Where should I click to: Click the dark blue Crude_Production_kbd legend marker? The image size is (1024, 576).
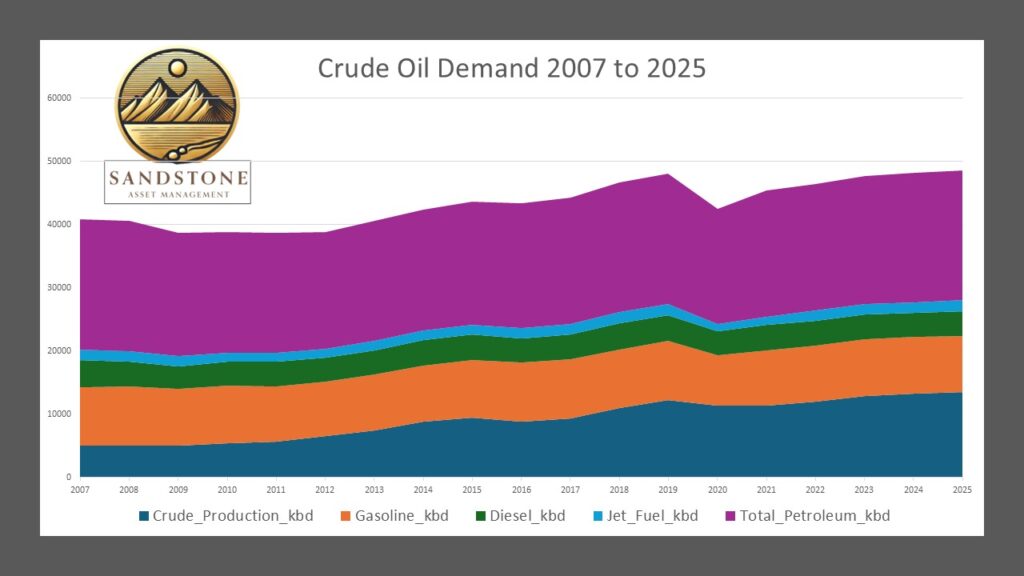tap(144, 516)
